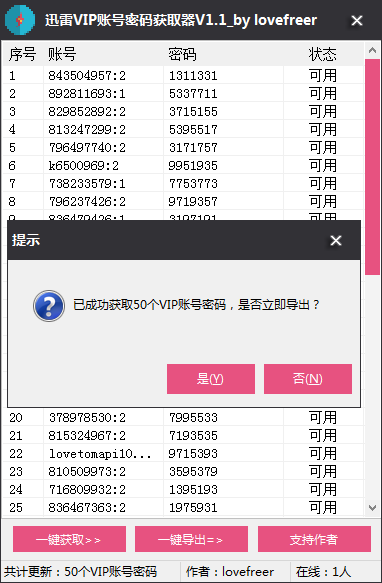Click the 一键获取>> button
Screen dimensions: 382x583
69,539
